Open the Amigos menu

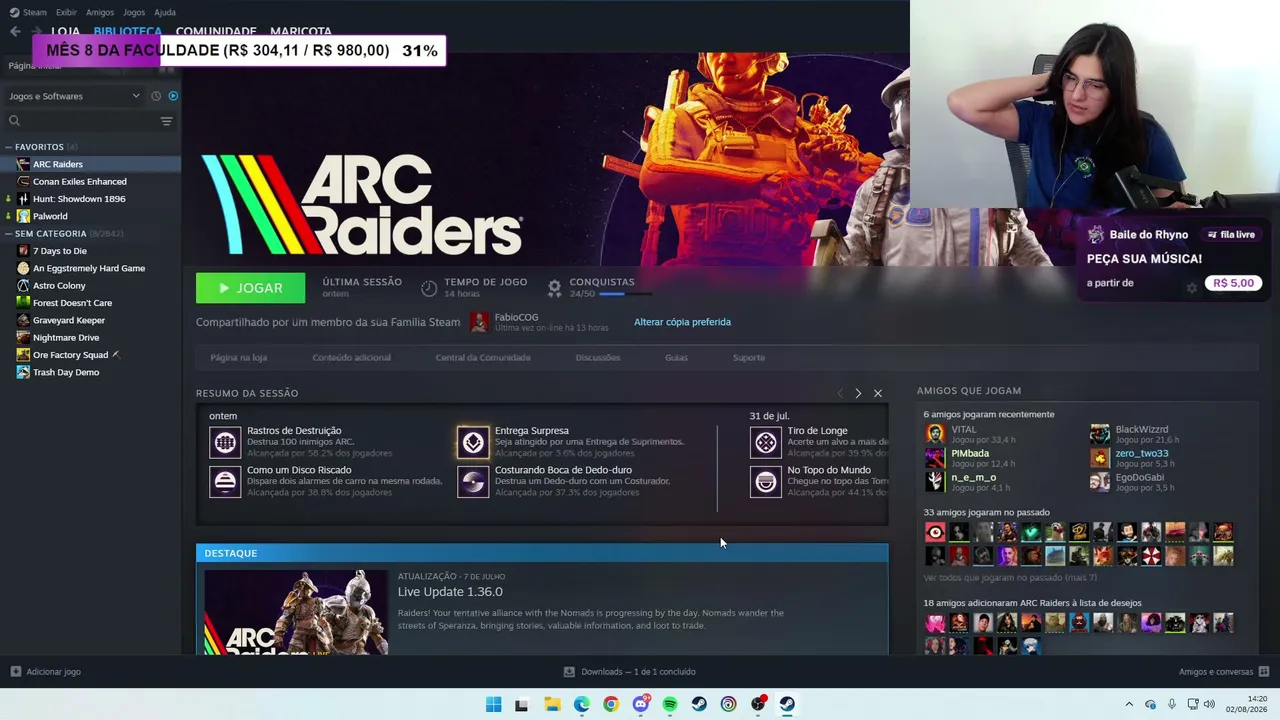click(x=100, y=12)
